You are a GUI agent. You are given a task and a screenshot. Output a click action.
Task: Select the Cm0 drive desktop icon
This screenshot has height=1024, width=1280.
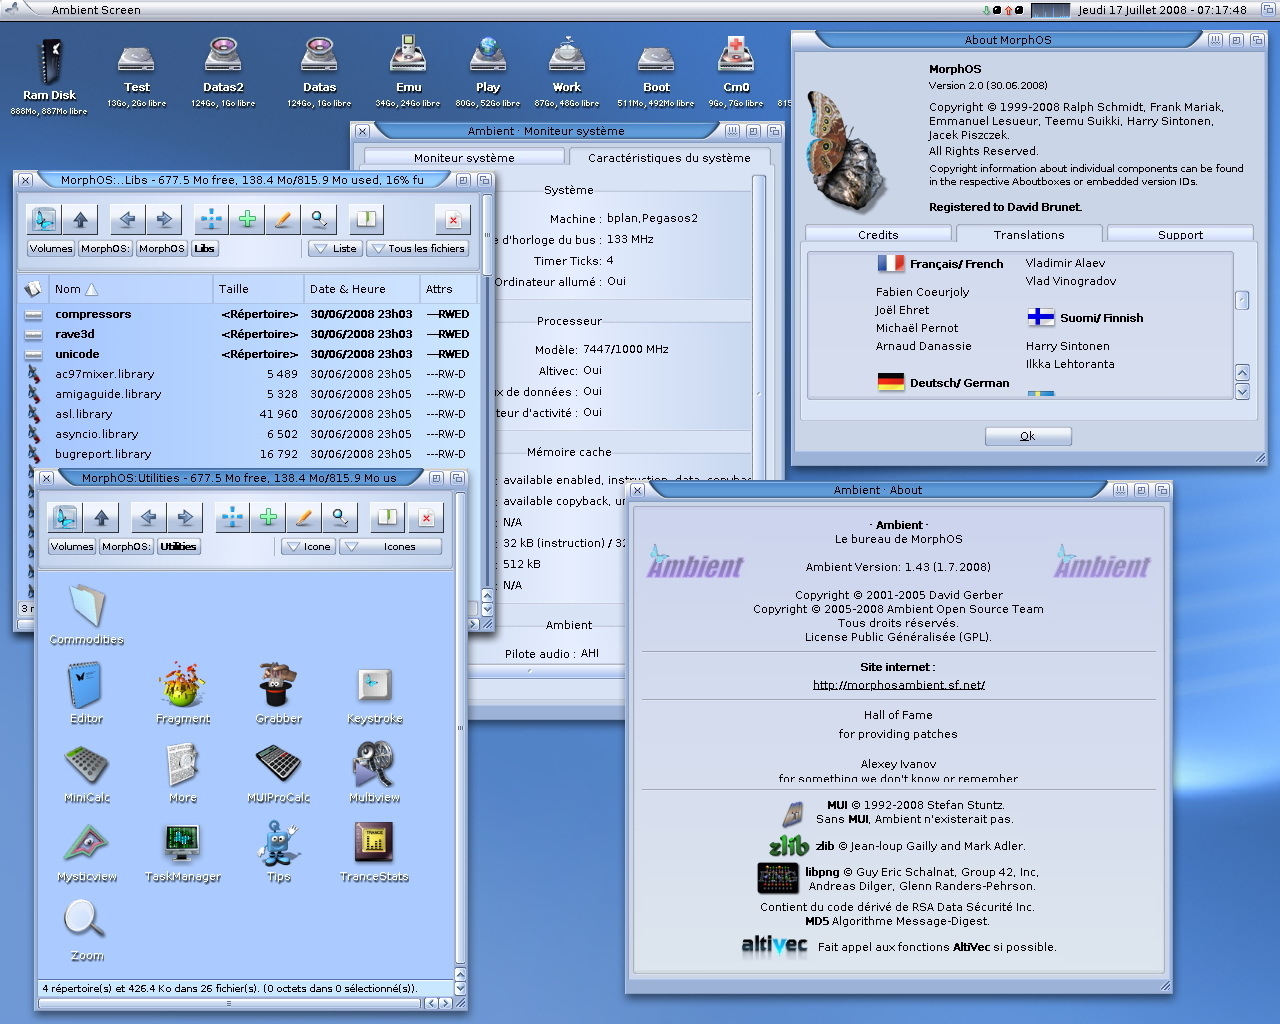[736, 60]
